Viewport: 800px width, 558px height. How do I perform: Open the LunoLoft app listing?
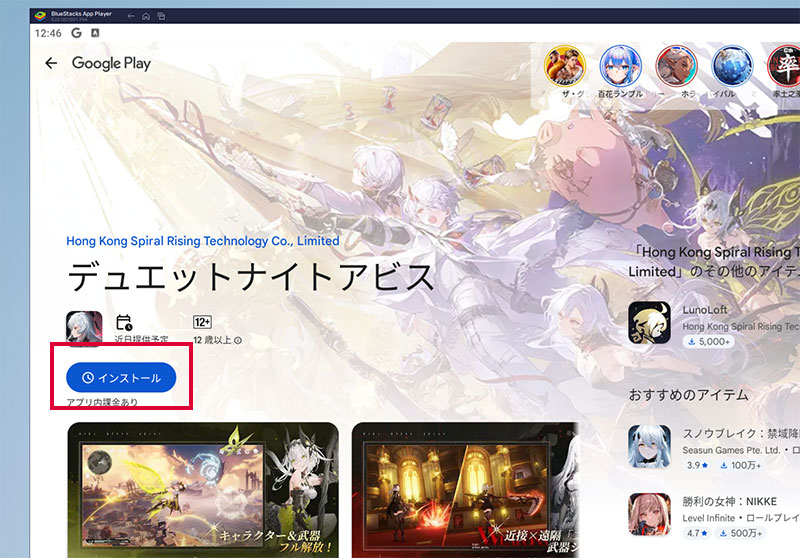click(649, 323)
